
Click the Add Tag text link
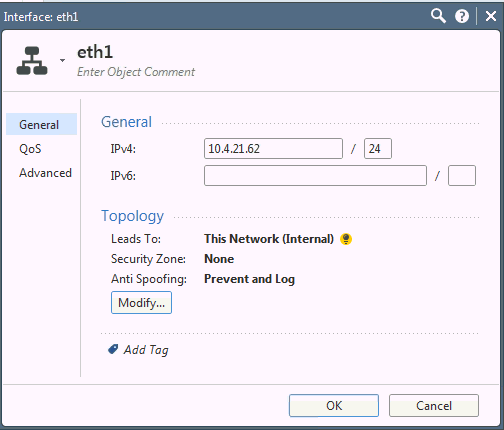[146, 350]
